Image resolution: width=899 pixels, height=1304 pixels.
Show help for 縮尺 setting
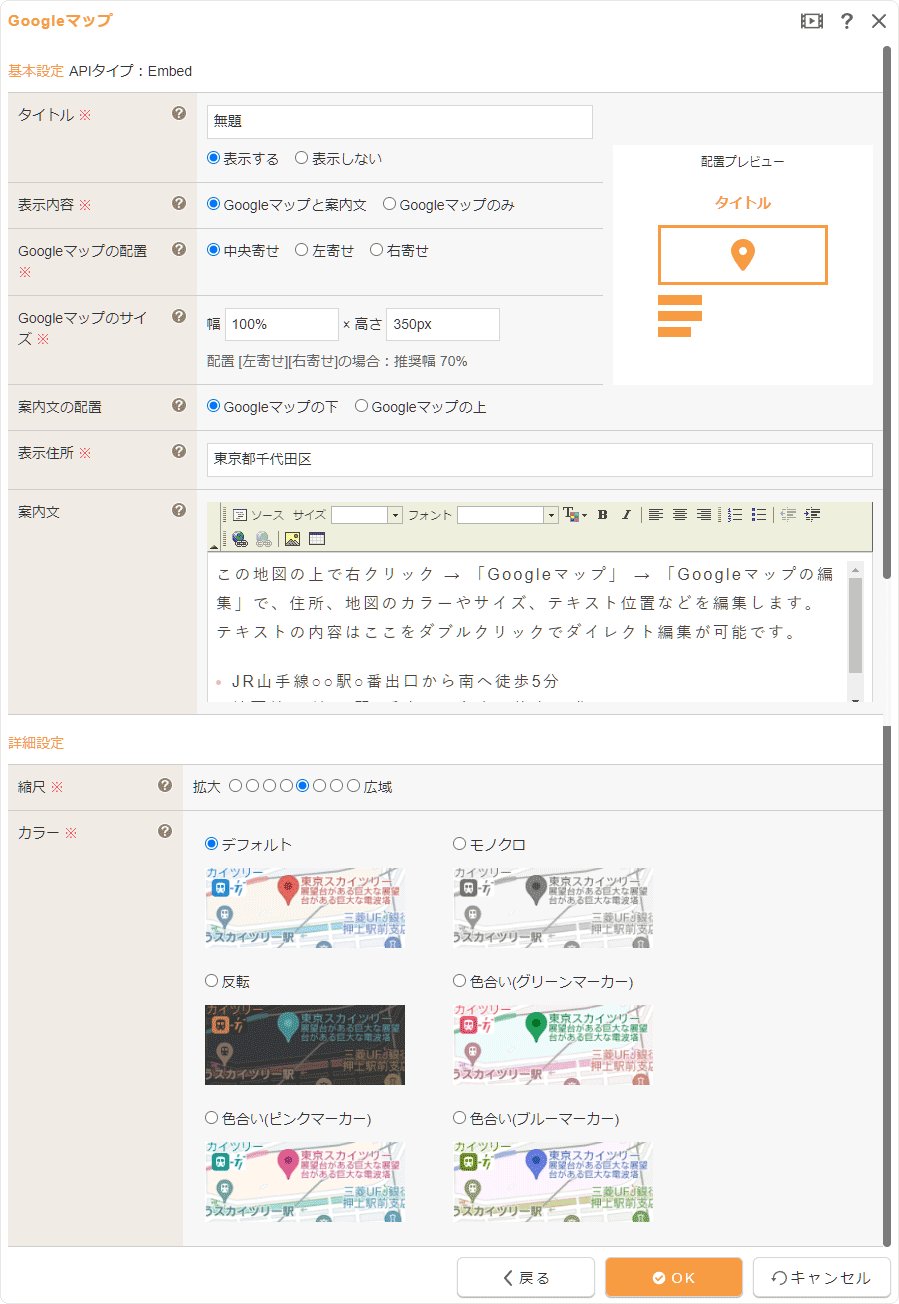coord(165,785)
